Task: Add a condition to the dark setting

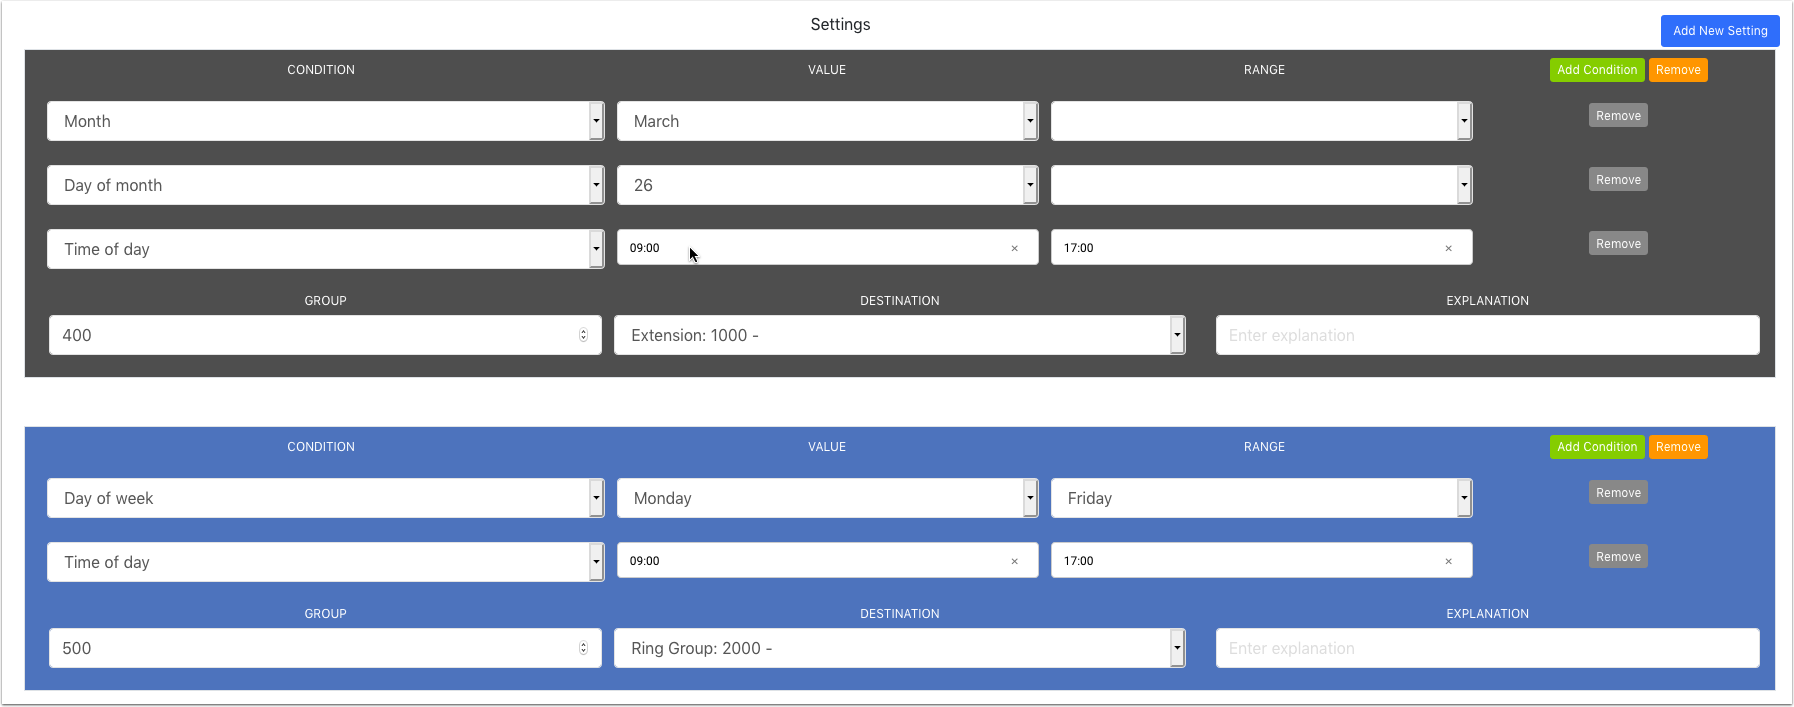Action: tap(1596, 70)
